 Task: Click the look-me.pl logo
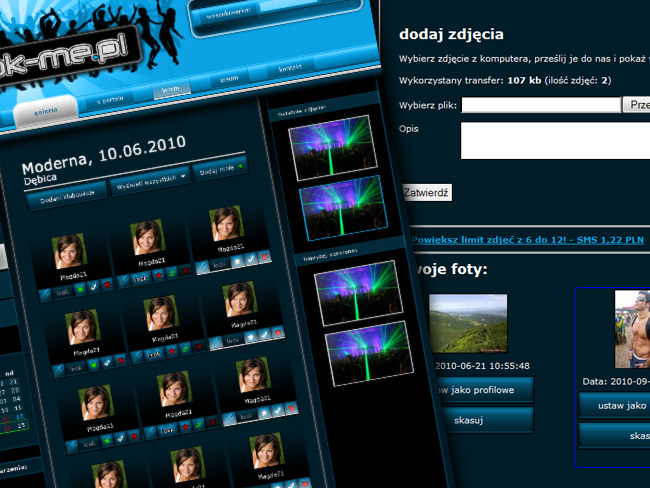(68, 56)
